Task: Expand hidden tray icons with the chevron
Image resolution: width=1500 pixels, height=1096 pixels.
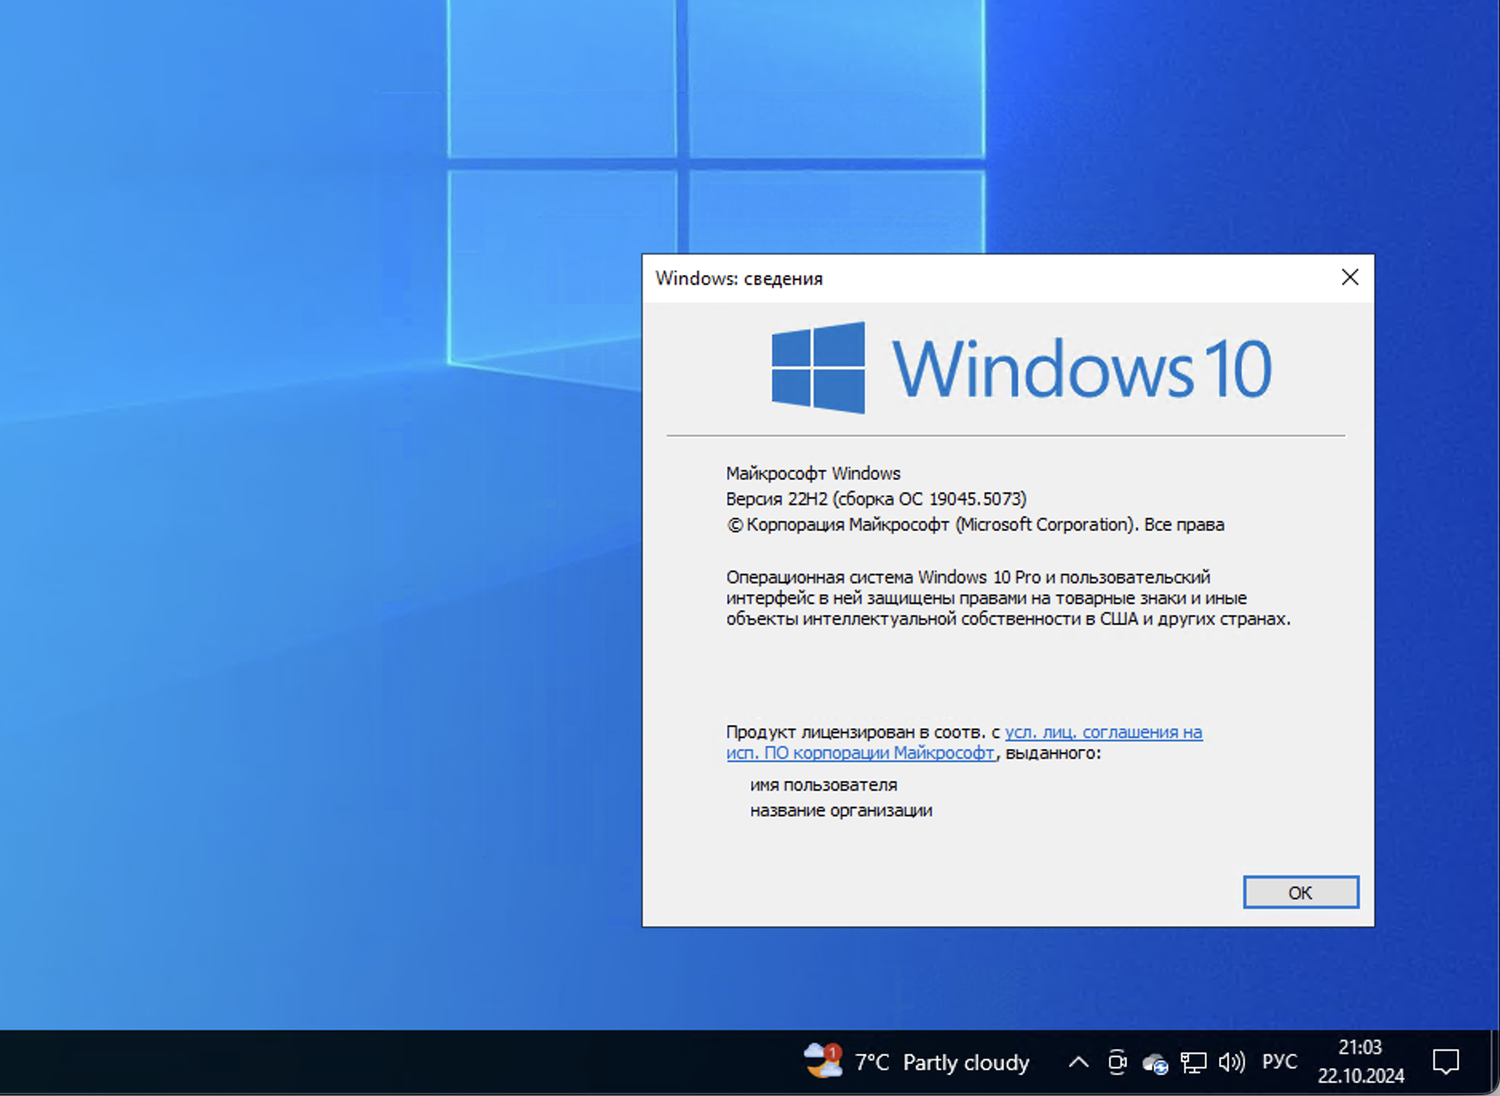Action: click(x=1078, y=1062)
